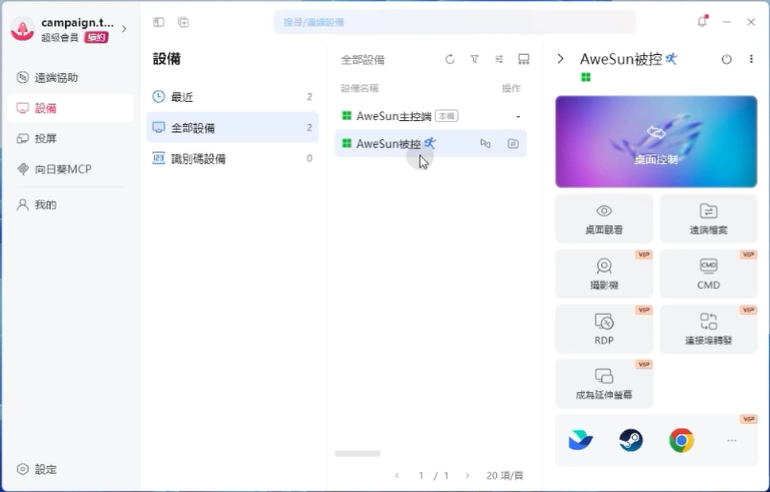Select 設備 in the left sidebar
770x492 pixels.
tap(70, 108)
